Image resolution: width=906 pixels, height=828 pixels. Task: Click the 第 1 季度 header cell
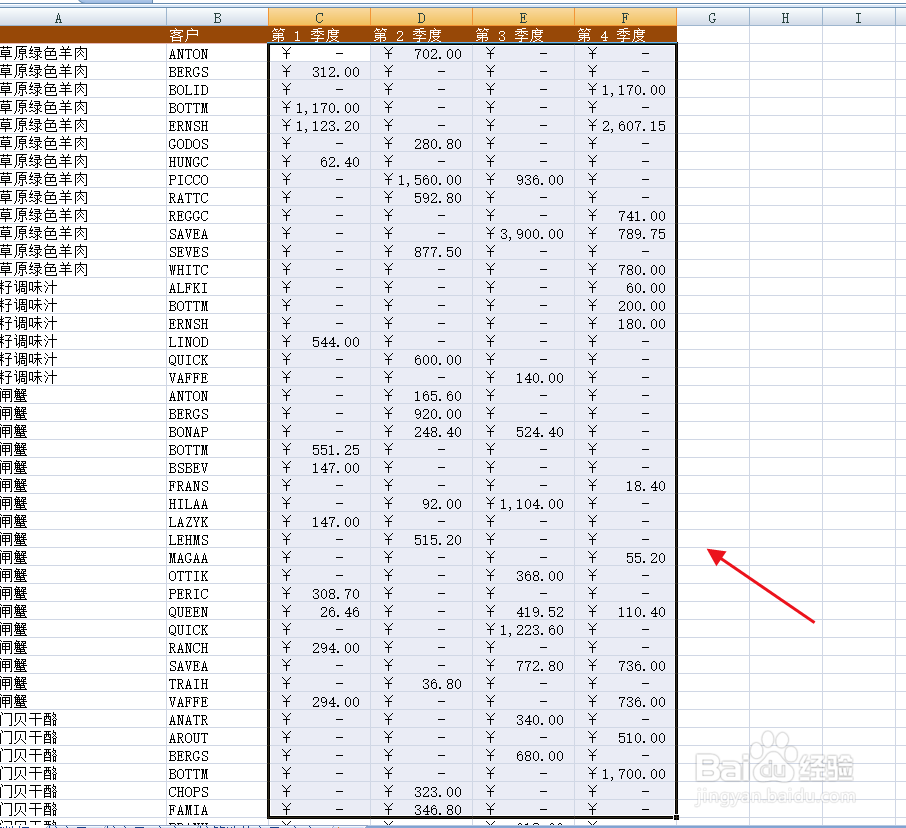[320, 35]
